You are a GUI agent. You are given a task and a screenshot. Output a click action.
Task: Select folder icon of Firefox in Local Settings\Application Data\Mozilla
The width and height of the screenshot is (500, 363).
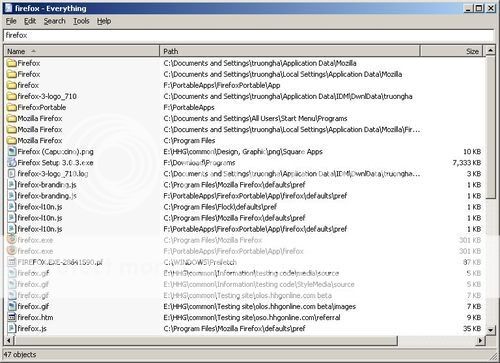click(12, 74)
